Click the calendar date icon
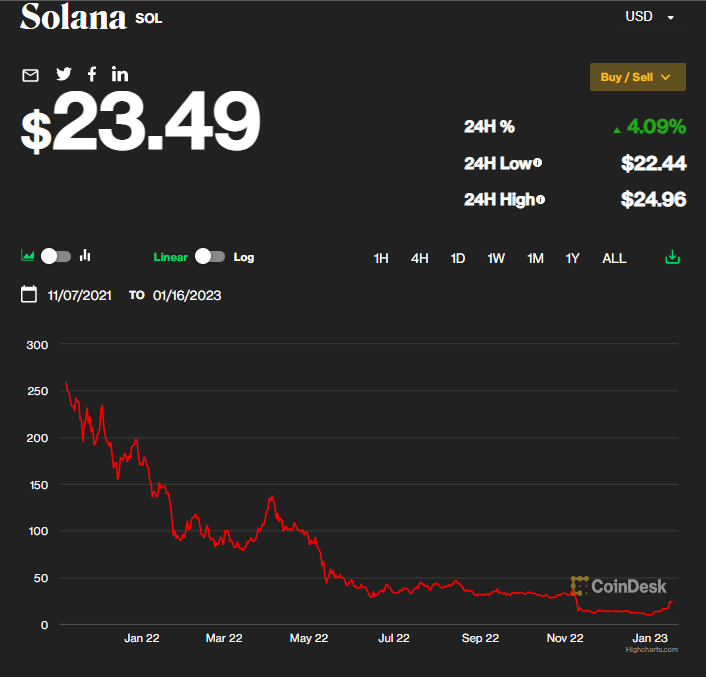 coord(29,295)
